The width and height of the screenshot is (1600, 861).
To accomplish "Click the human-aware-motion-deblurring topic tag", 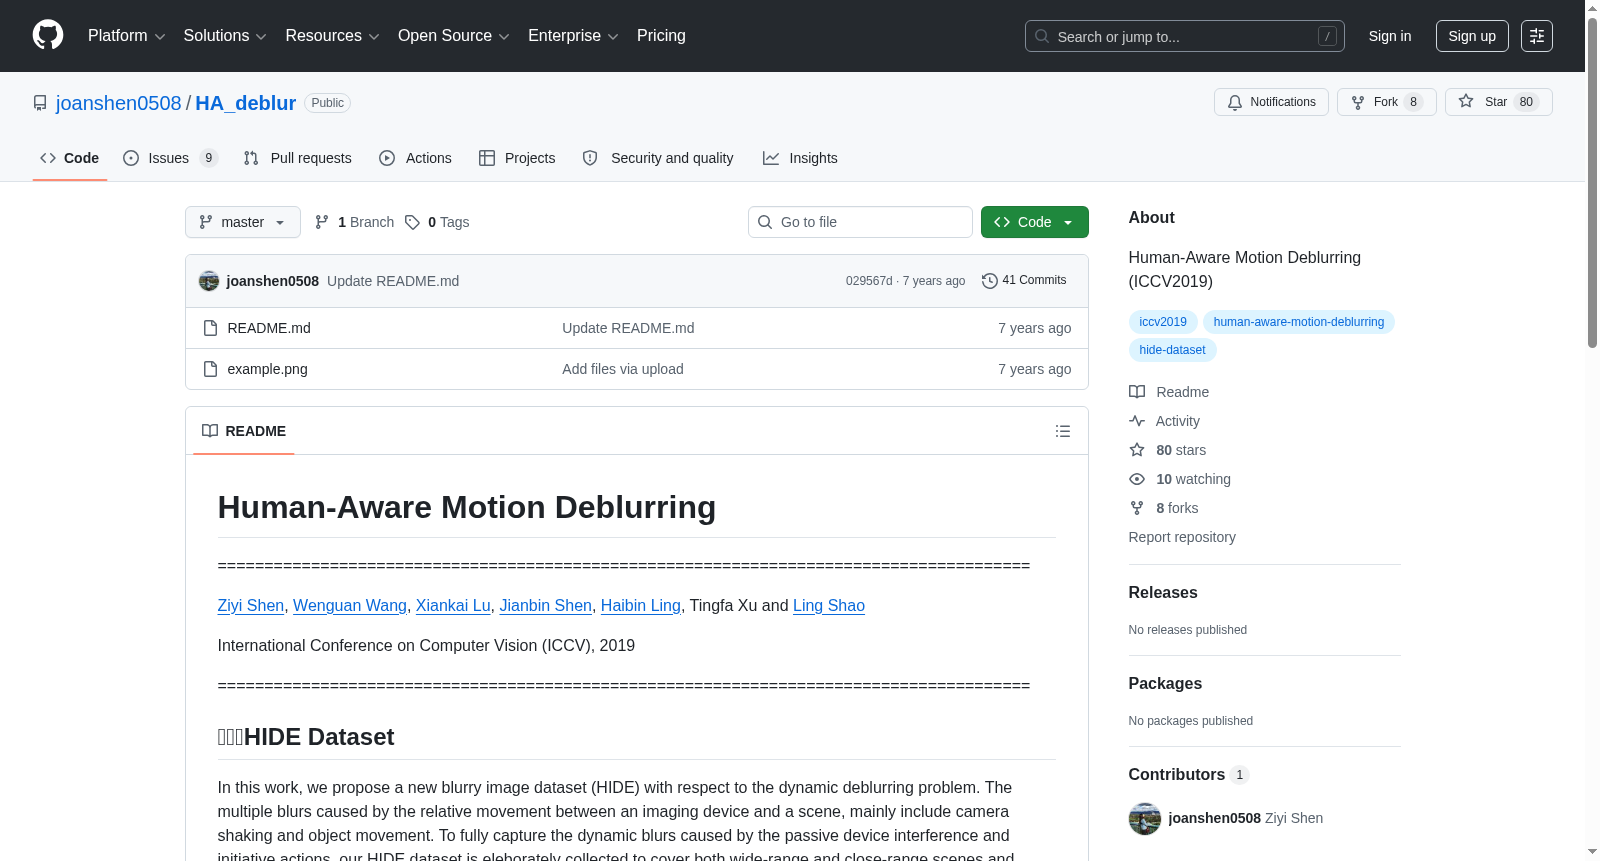I will pyautogui.click(x=1299, y=322).
